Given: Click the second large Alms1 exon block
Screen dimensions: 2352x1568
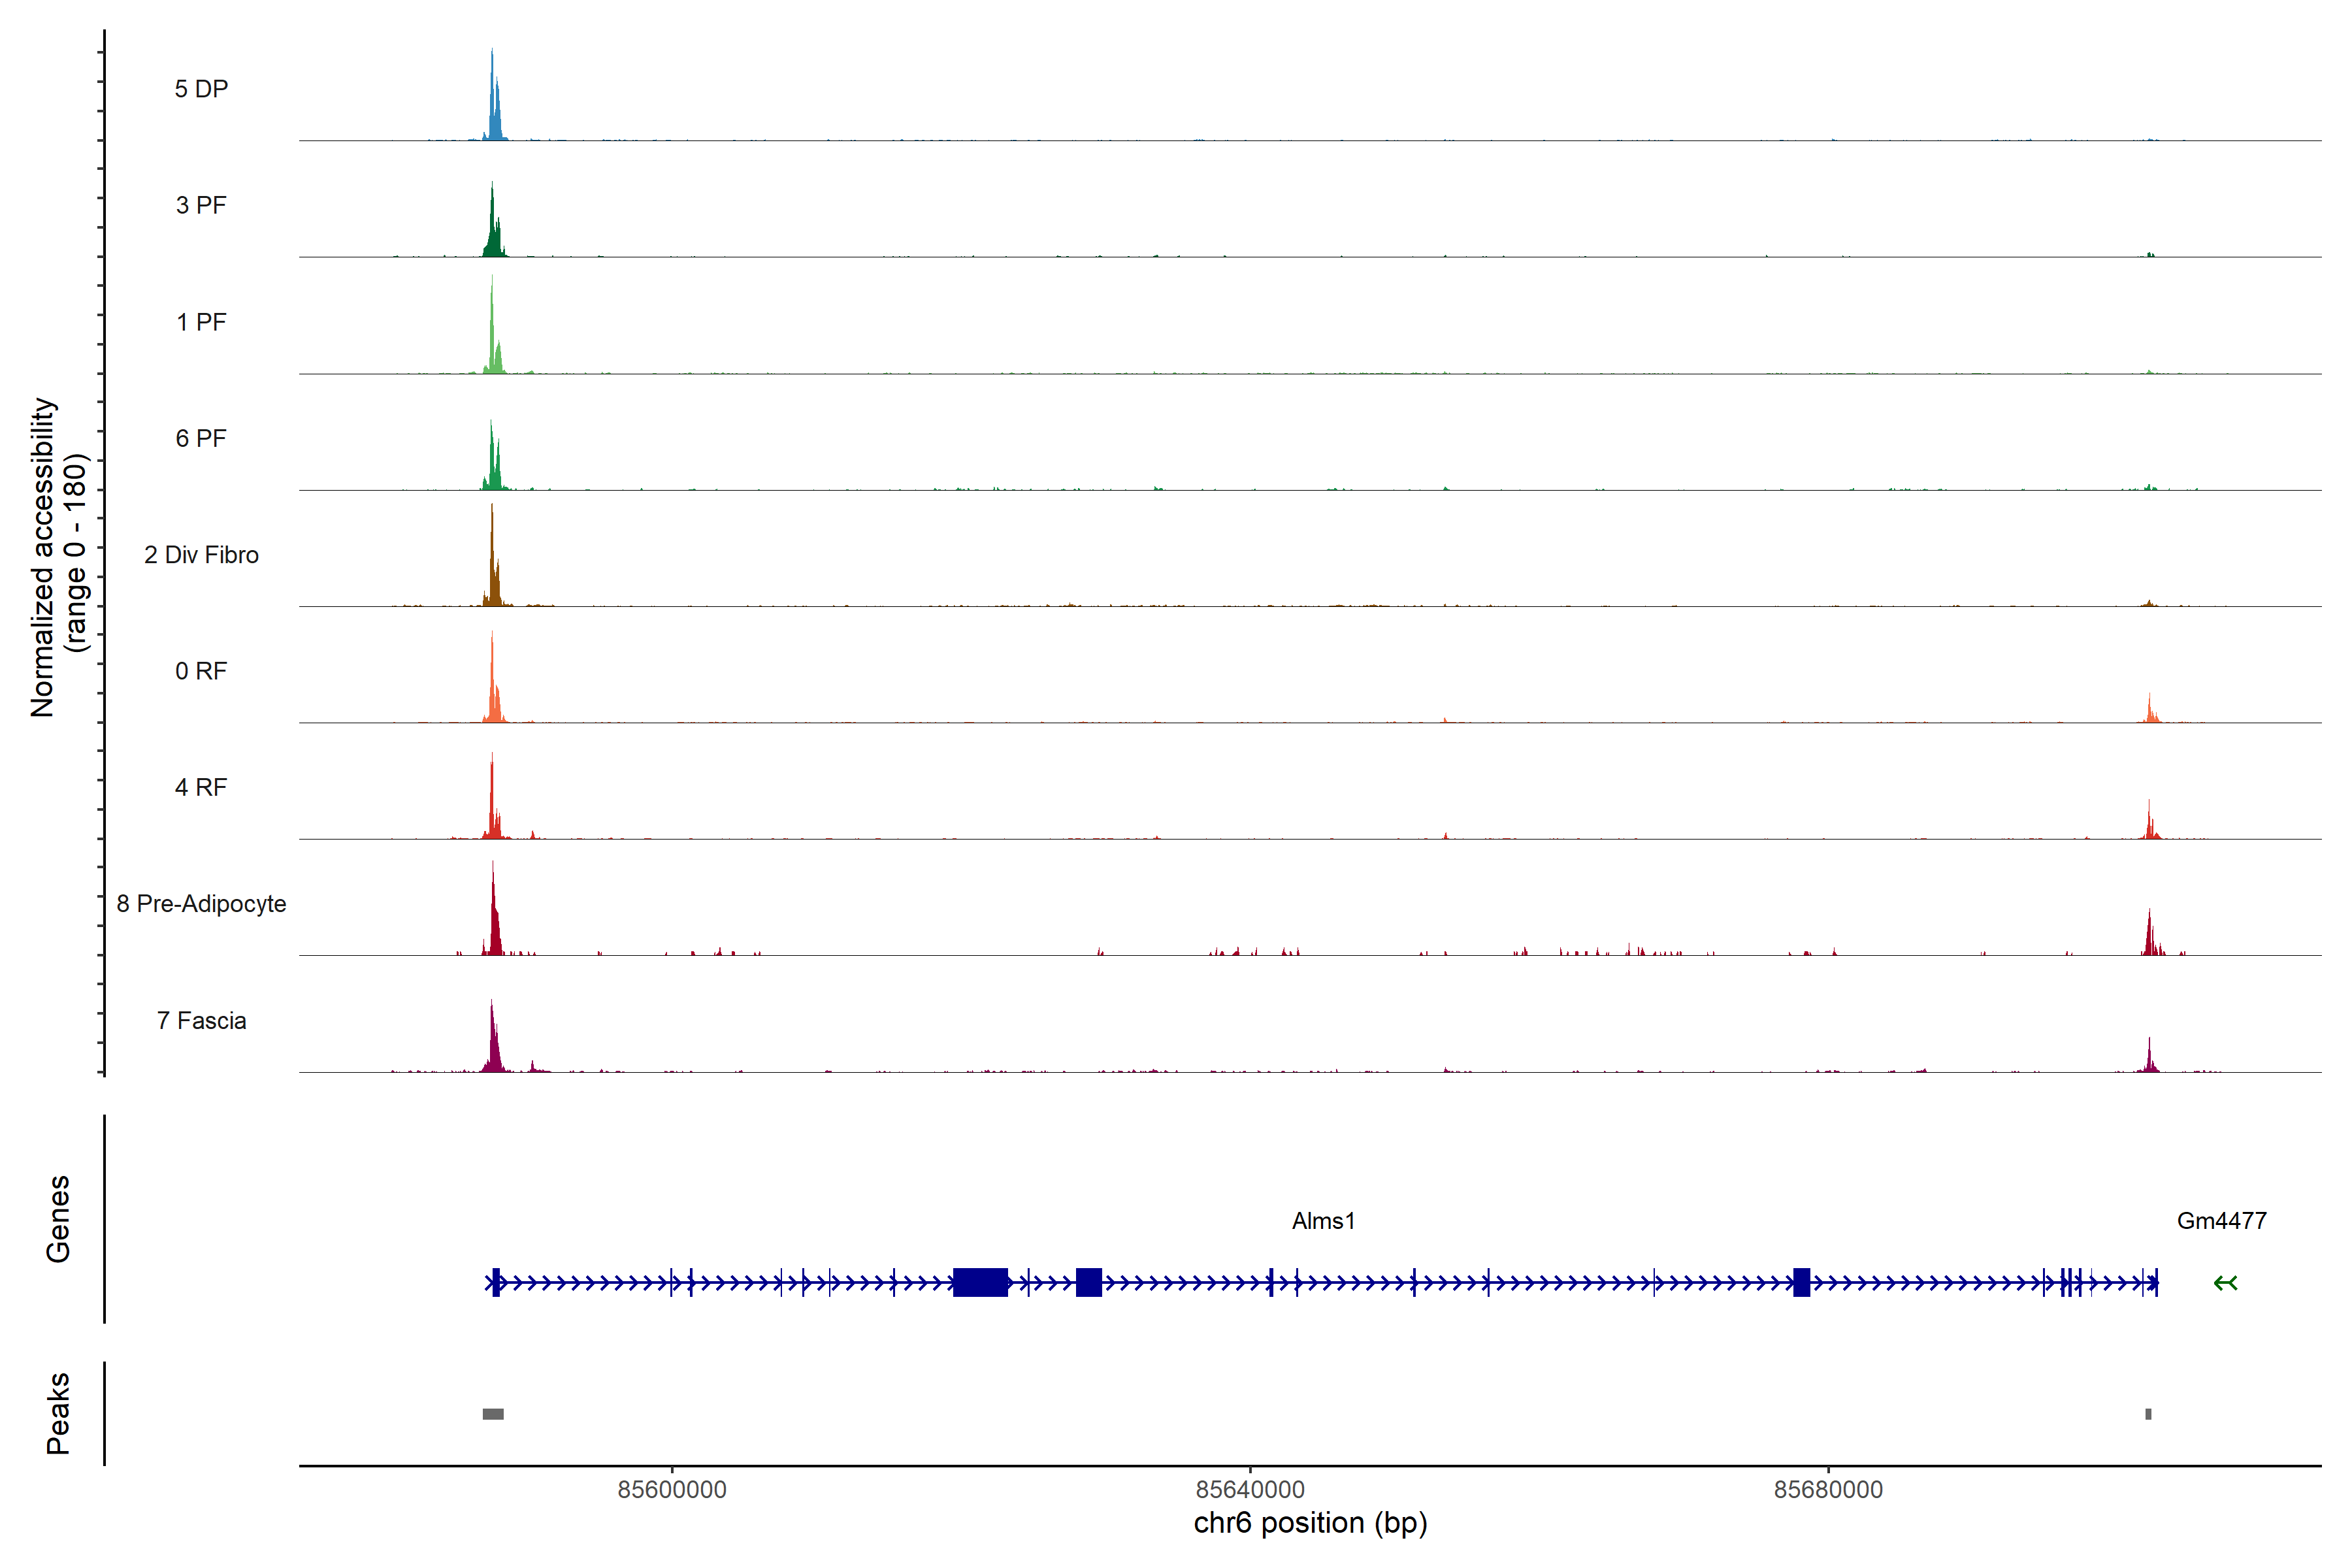Looking at the screenshot, I should tap(1088, 1282).
